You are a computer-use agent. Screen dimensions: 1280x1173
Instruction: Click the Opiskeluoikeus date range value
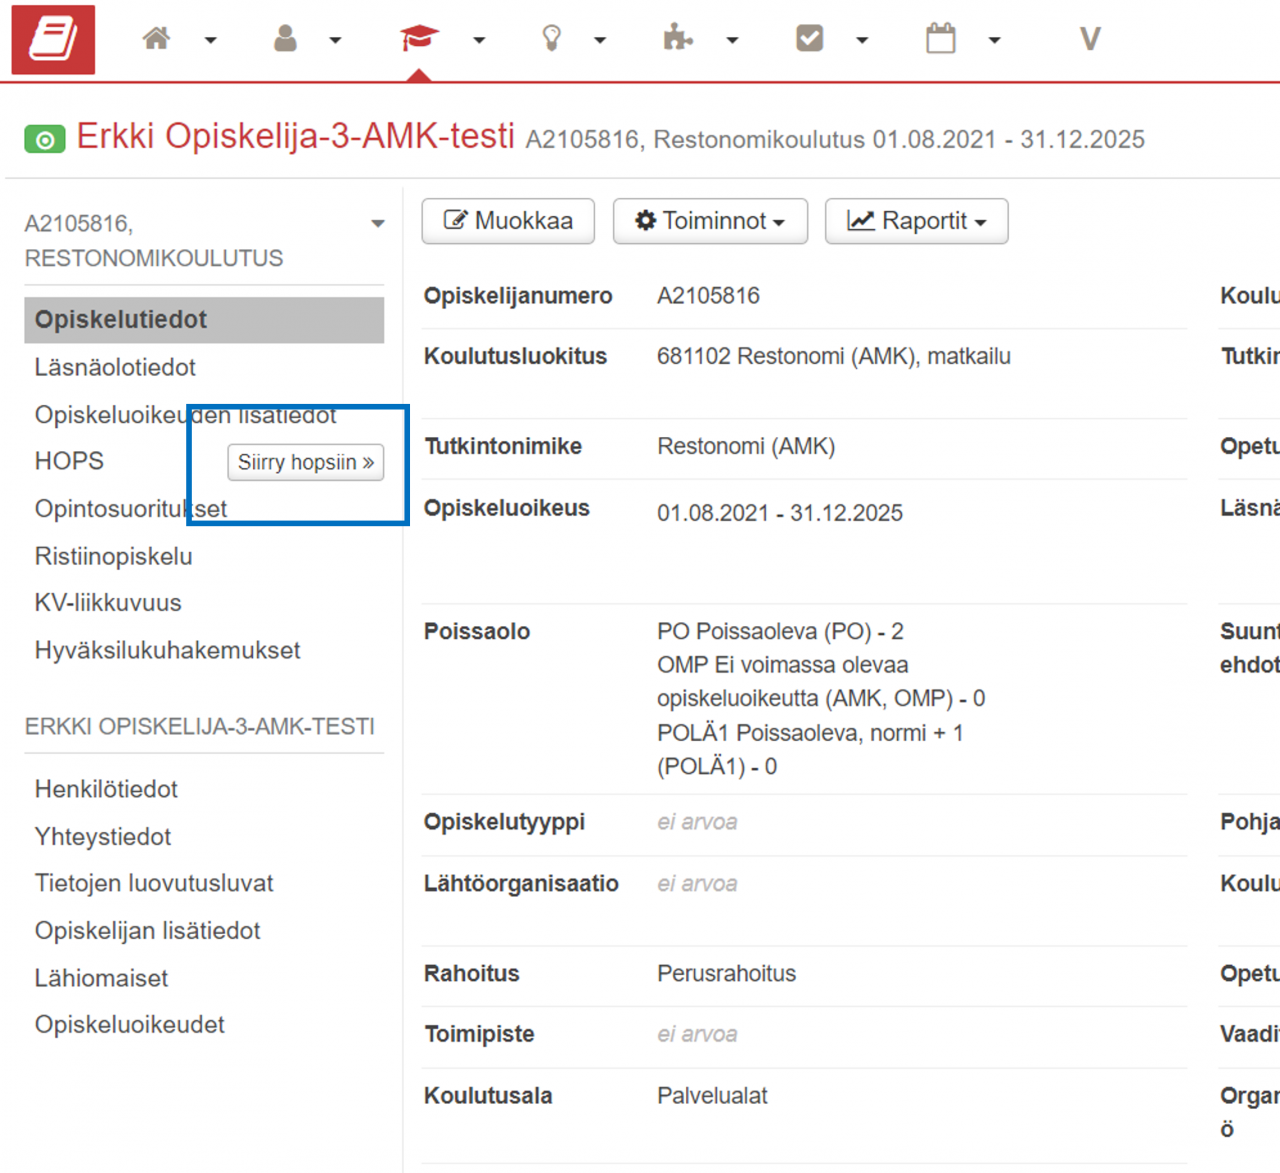pos(780,513)
